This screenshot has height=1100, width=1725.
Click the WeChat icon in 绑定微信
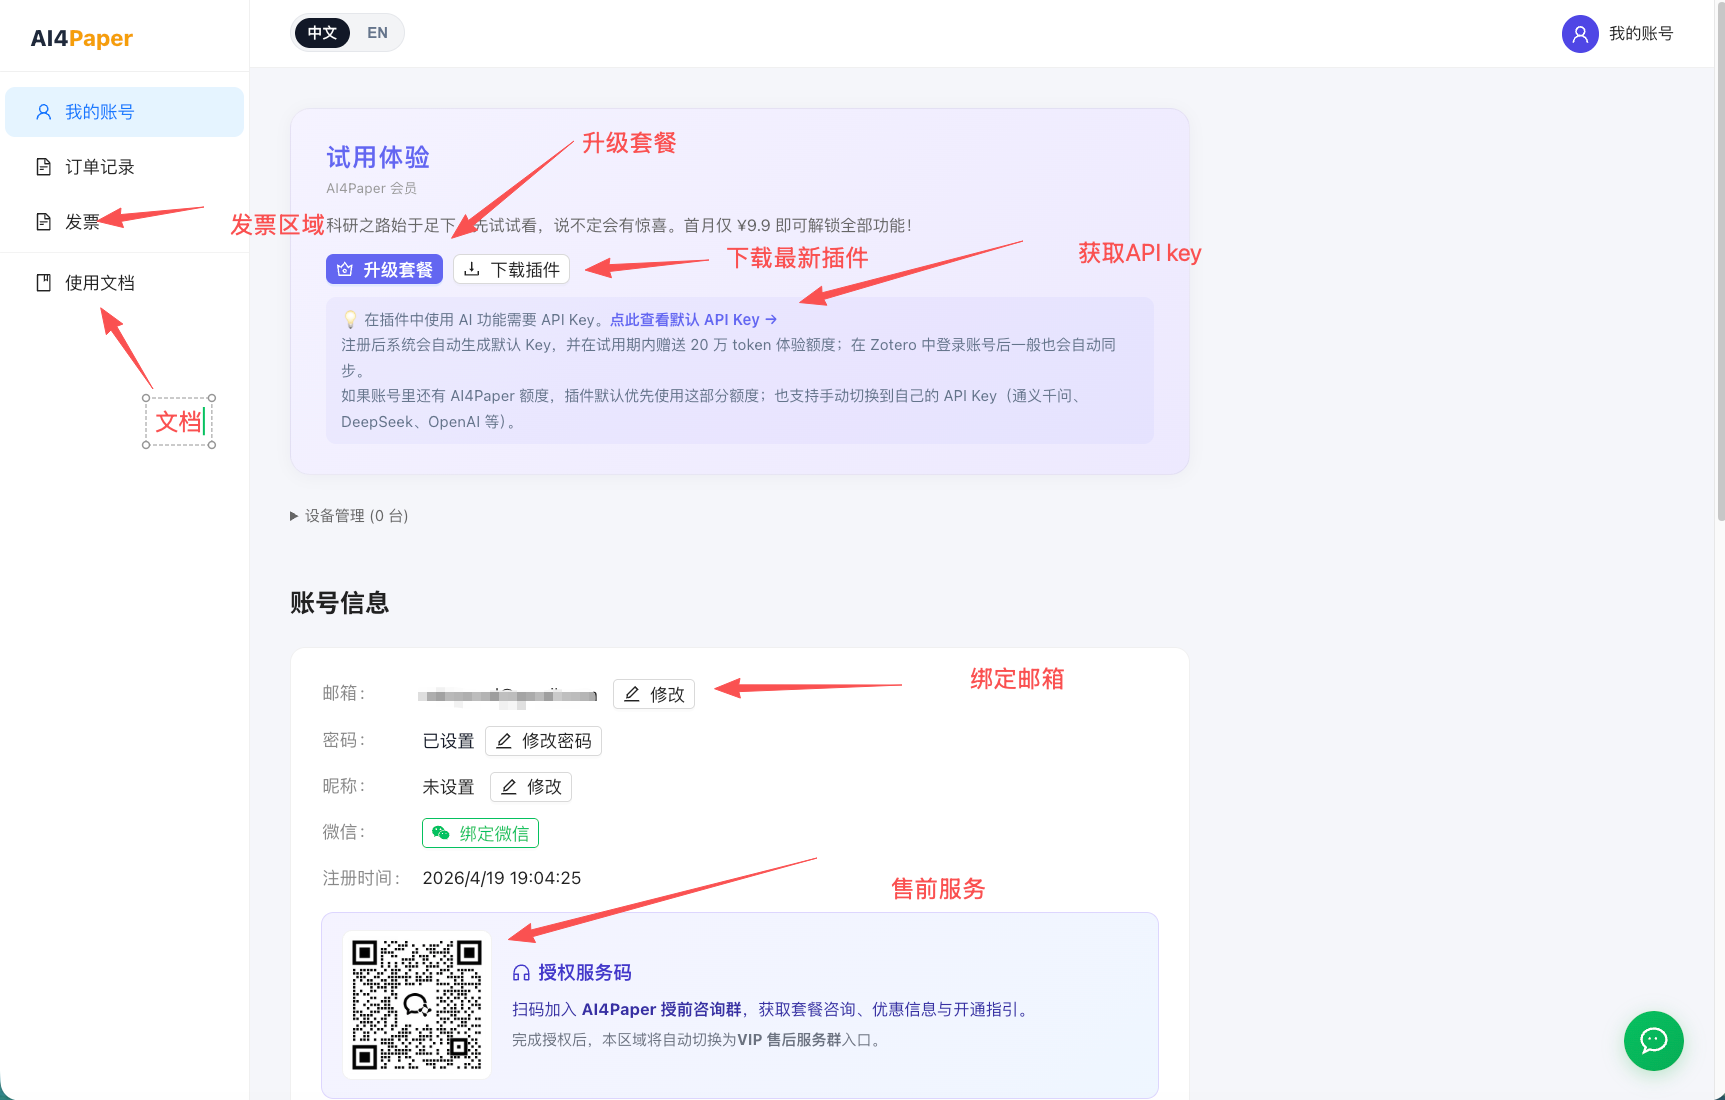click(441, 833)
